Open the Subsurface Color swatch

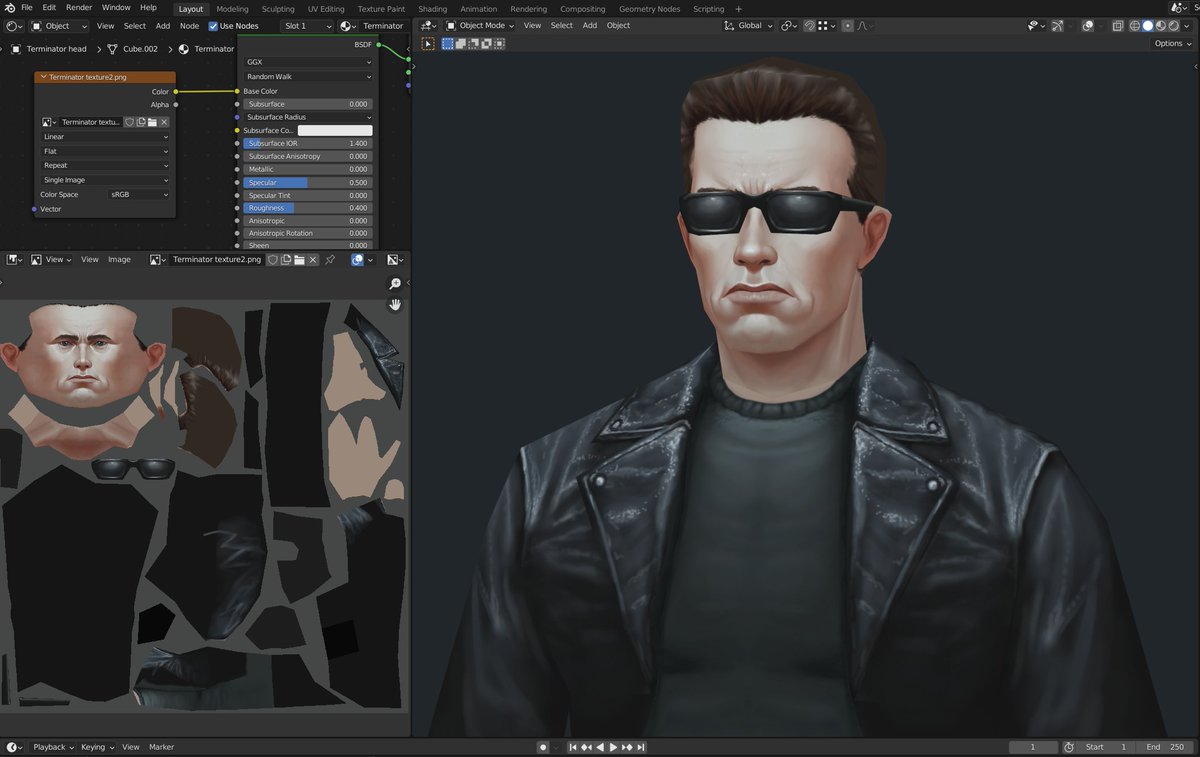(335, 130)
